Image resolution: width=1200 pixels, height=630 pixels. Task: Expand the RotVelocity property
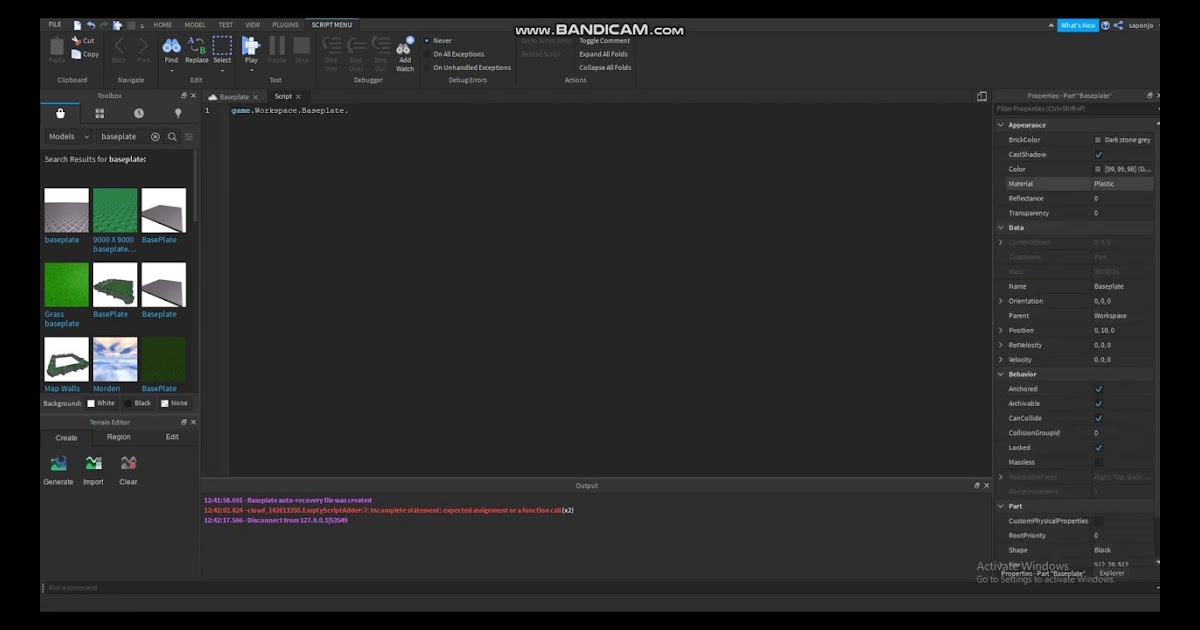tap(1001, 345)
